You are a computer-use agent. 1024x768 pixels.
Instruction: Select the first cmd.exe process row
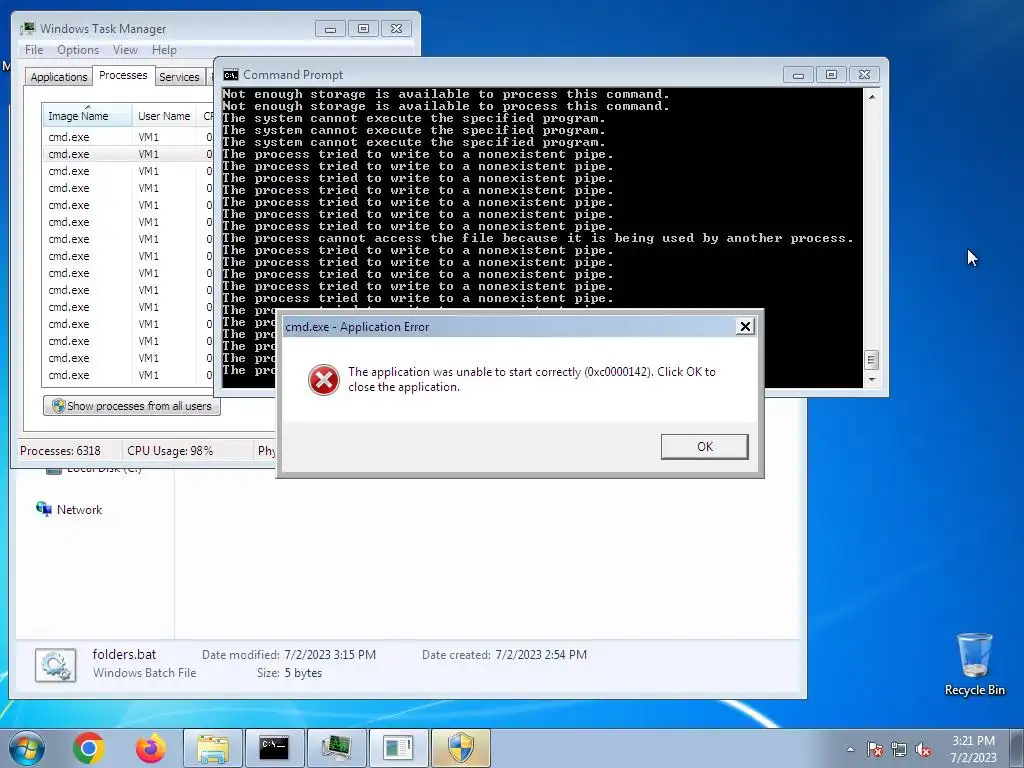tap(127, 137)
